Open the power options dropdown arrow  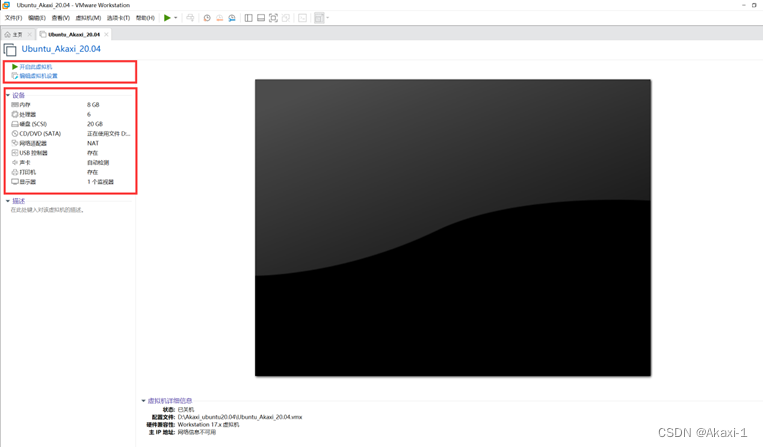(176, 18)
